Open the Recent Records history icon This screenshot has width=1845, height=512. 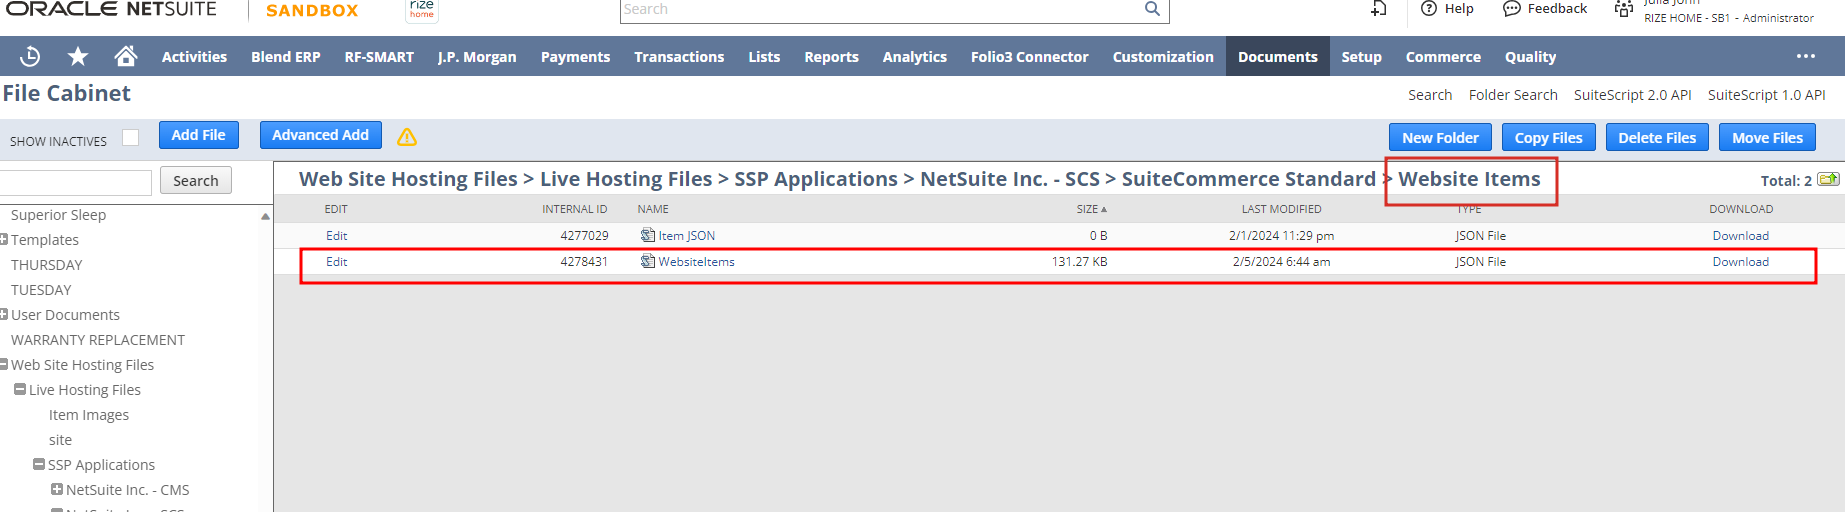[x=30, y=57]
